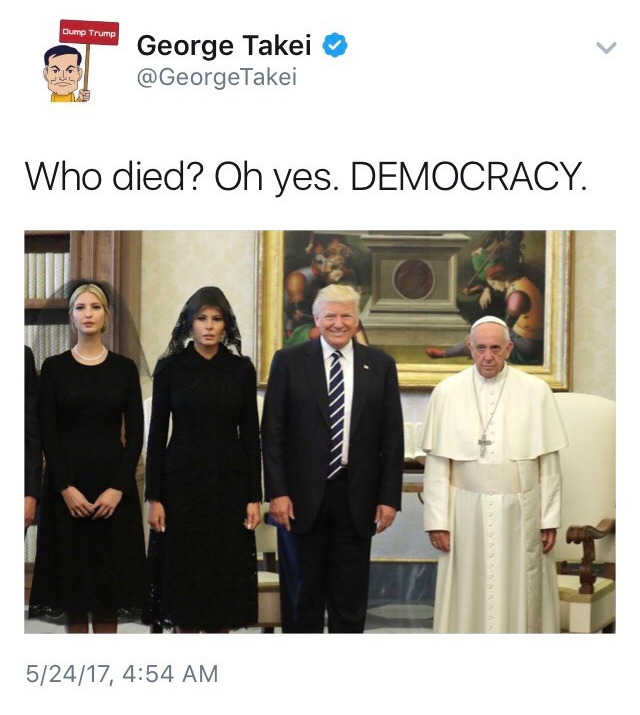Click the white skullcap in the photo
640x715 pixels.
tap(489, 322)
